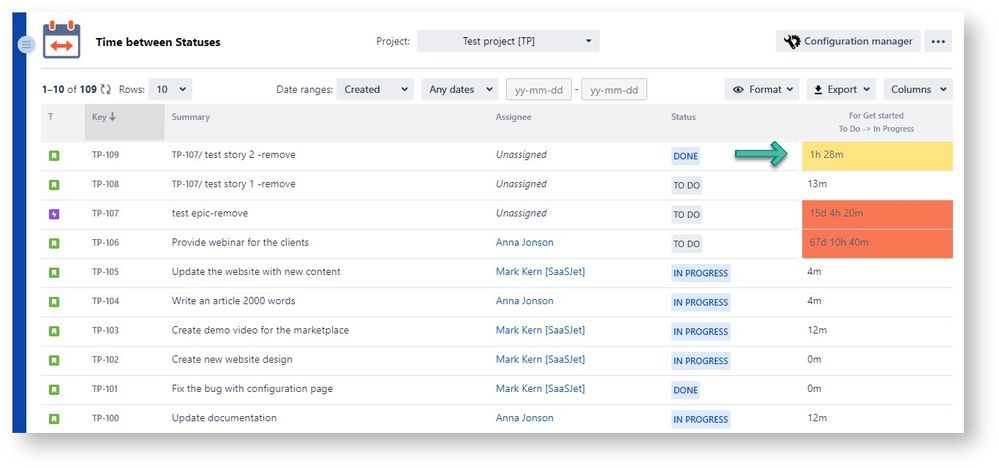Click summary 'Update documentation'
The width and height of the screenshot is (999, 468).
(224, 418)
